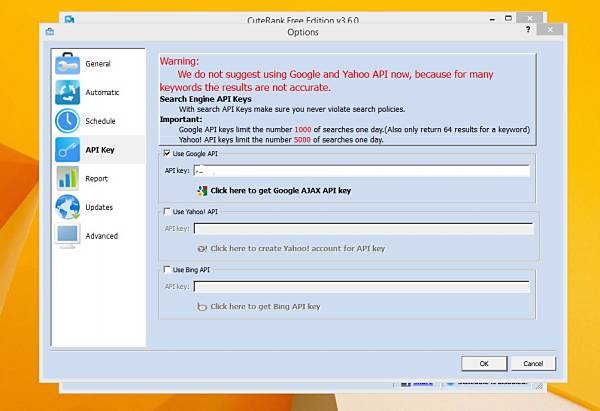The height and width of the screenshot is (411, 600).
Task: Click 'Click here to get Bing API key'
Action: pyautogui.click(x=265, y=307)
